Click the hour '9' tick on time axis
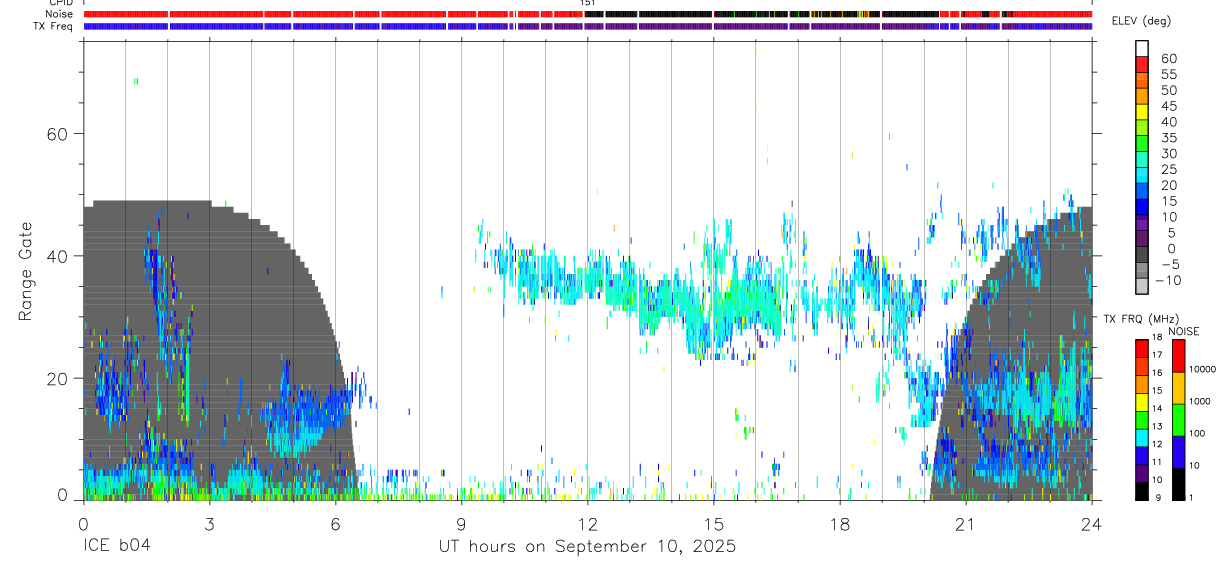 (x=461, y=523)
